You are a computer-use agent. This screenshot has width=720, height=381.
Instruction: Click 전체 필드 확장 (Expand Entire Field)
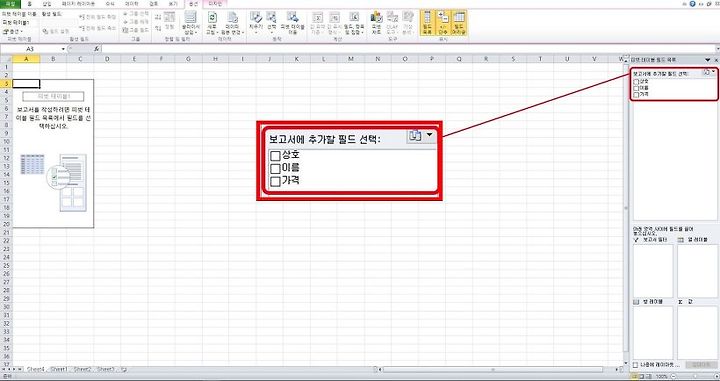(x=97, y=17)
